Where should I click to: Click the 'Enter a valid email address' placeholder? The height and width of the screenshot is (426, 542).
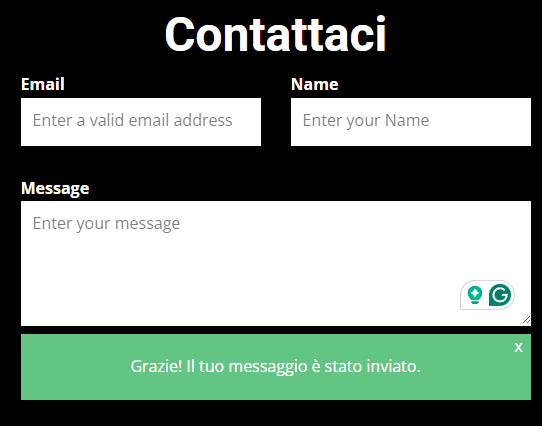[x=132, y=120]
